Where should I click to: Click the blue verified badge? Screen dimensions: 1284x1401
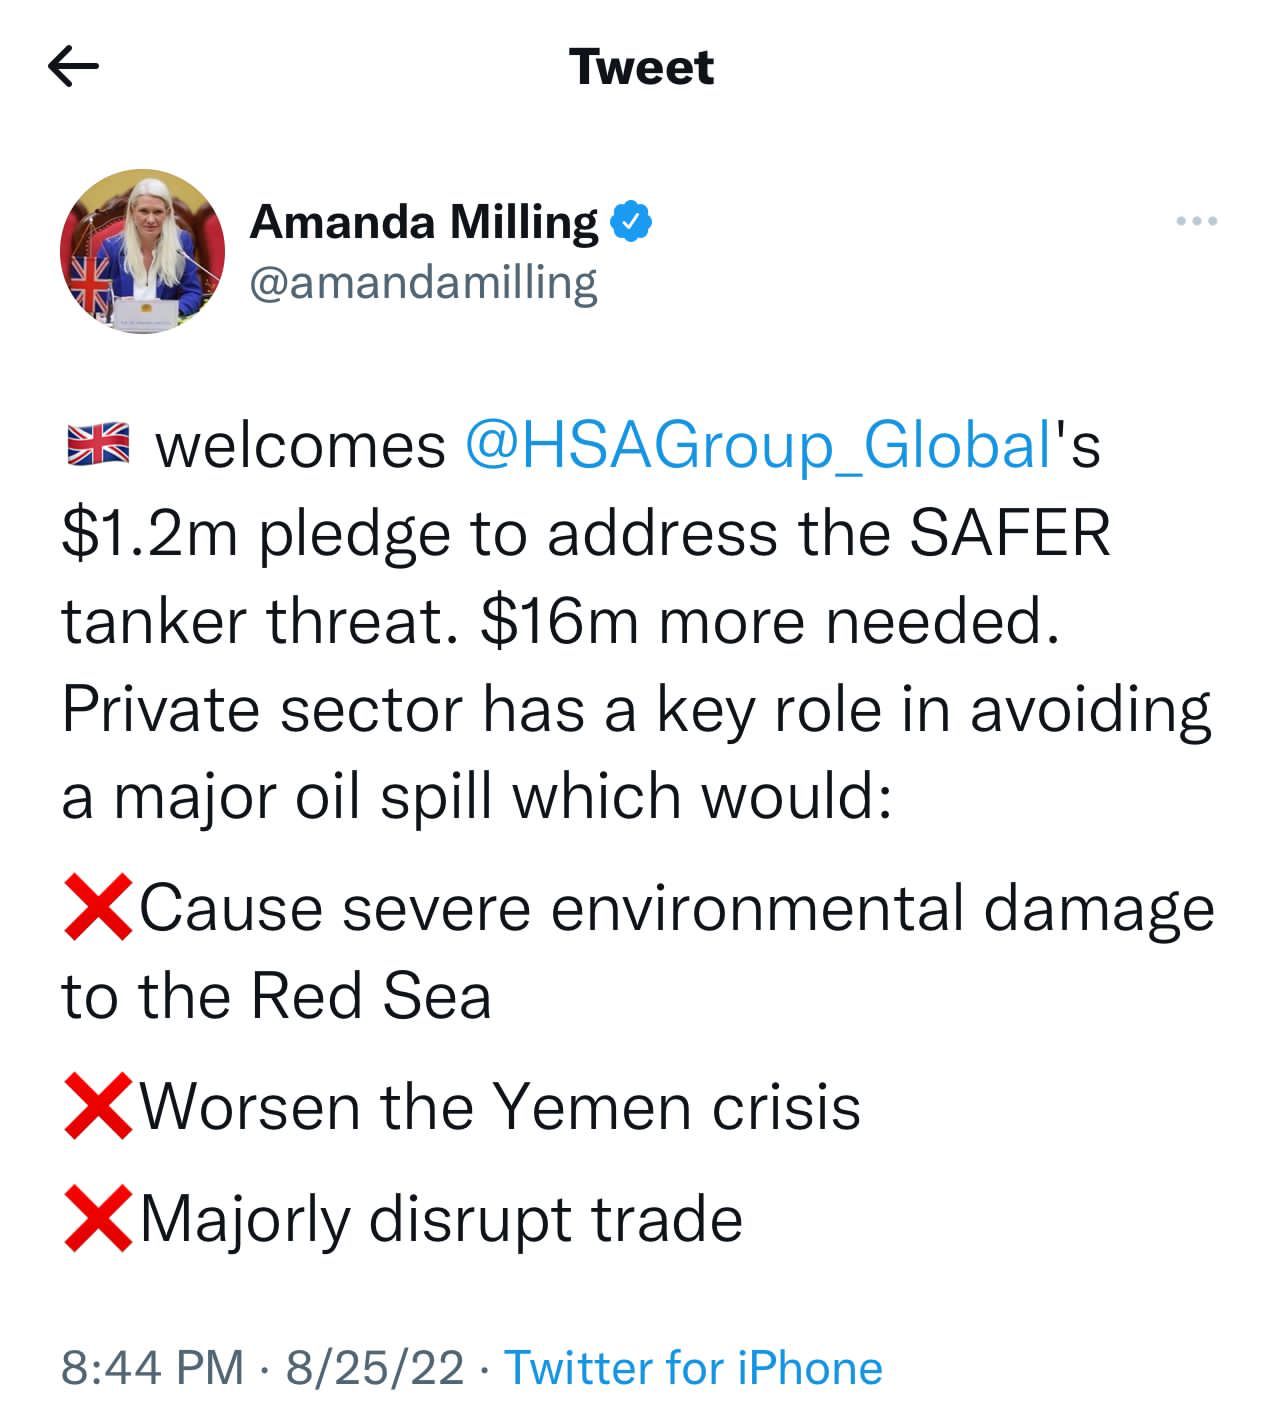click(631, 221)
